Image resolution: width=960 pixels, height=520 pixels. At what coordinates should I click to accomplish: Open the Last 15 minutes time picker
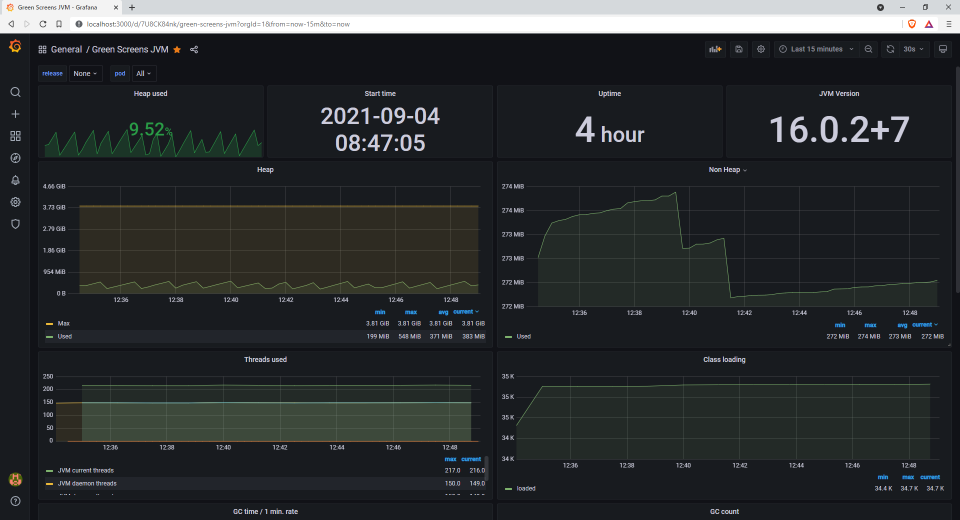pyautogui.click(x=816, y=49)
